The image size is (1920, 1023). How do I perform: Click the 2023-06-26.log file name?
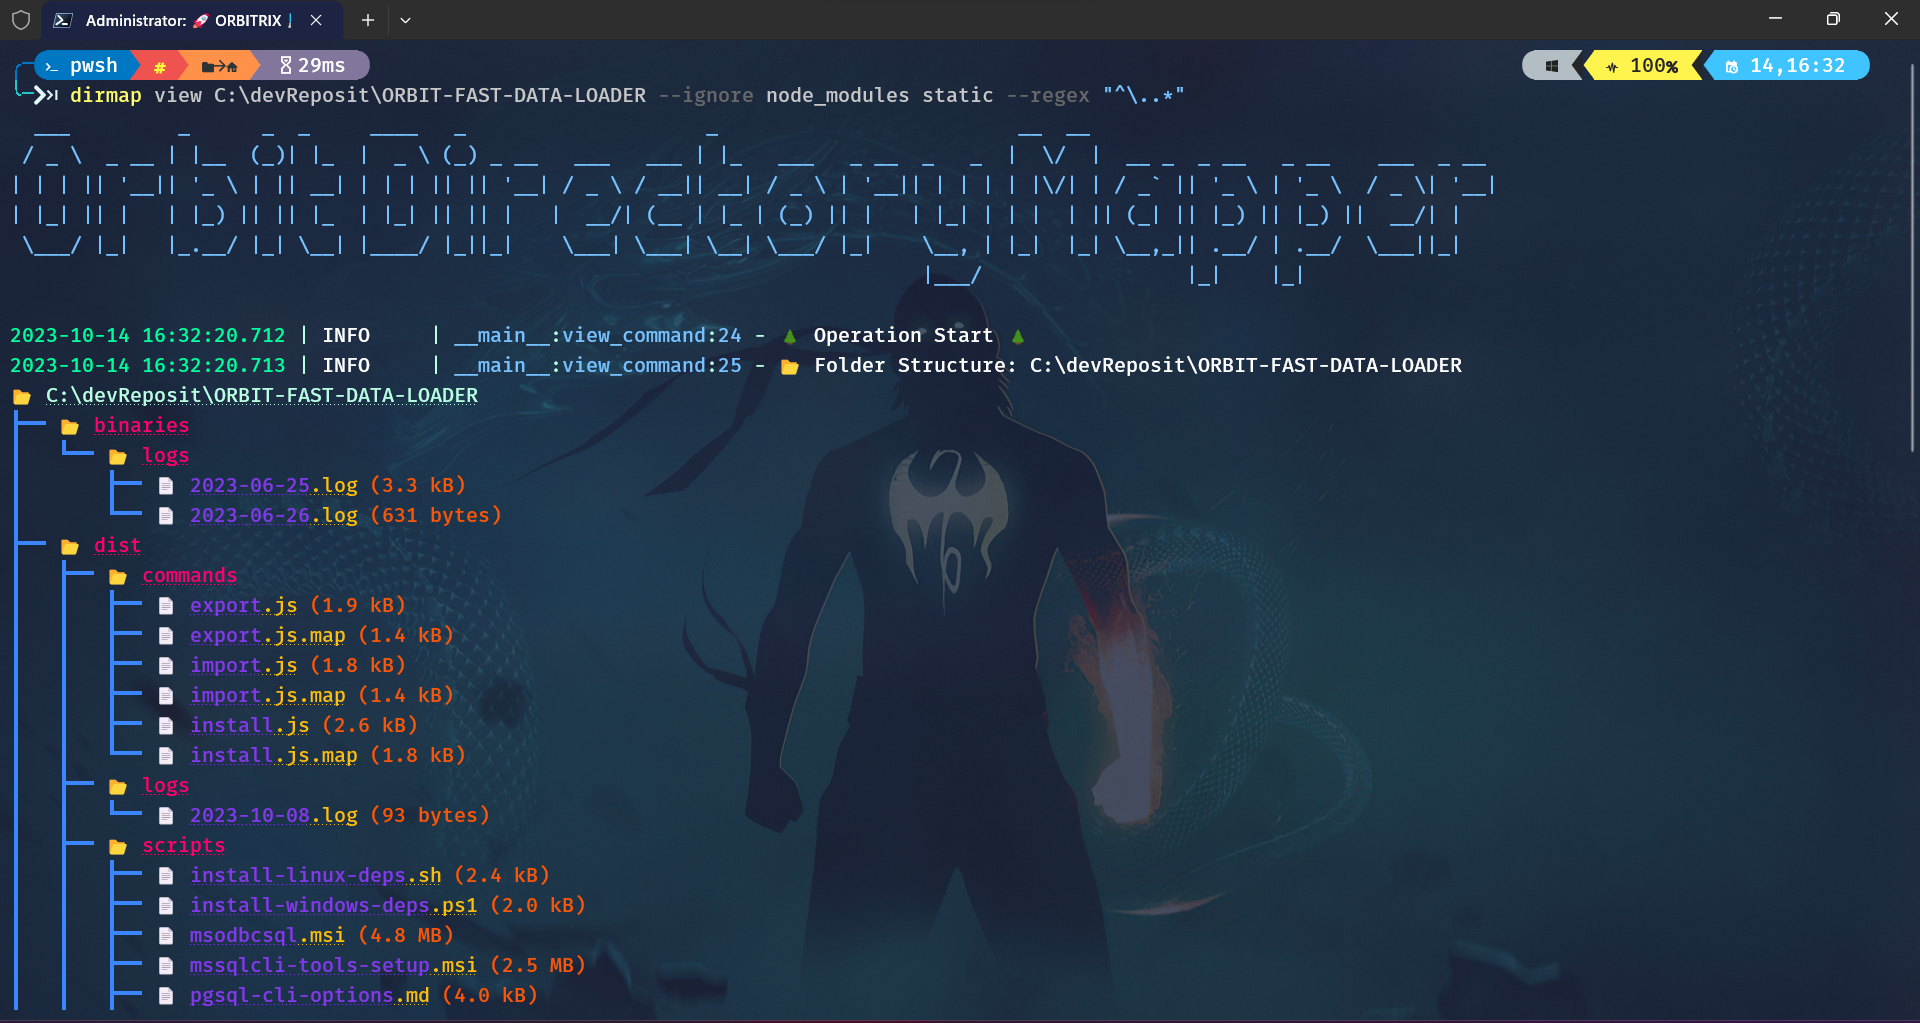click(x=274, y=515)
